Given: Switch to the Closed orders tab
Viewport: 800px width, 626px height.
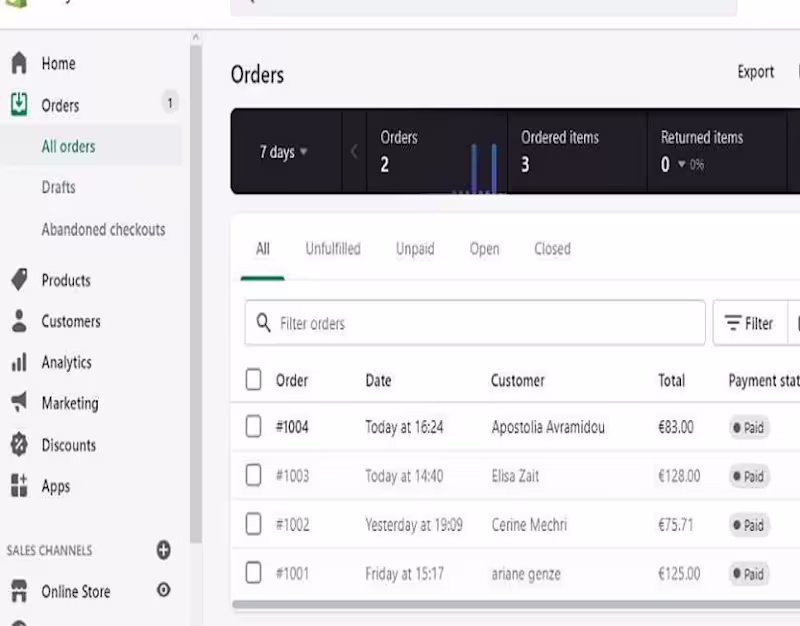Looking at the screenshot, I should pyautogui.click(x=551, y=249).
